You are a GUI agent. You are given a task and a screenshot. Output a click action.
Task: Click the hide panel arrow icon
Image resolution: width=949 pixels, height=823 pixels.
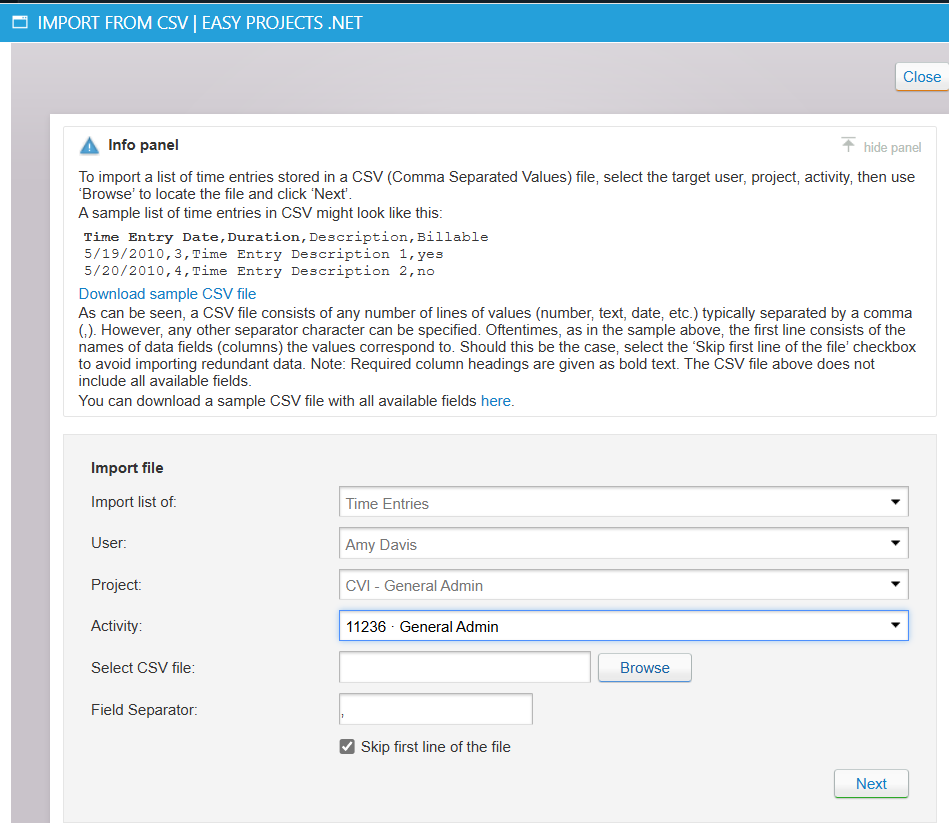(848, 145)
